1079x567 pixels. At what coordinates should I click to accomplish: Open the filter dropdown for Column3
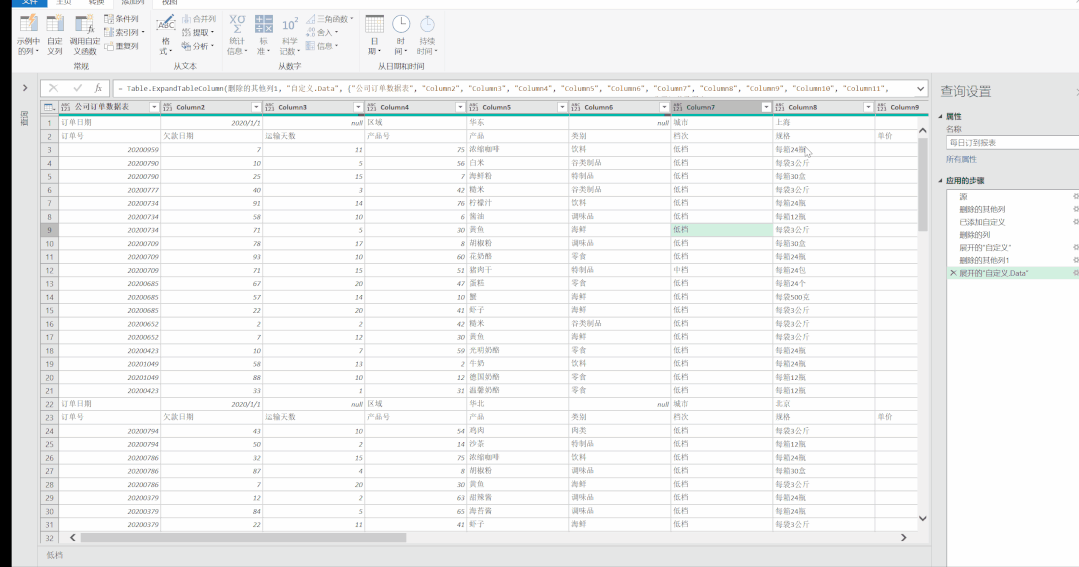(358, 107)
